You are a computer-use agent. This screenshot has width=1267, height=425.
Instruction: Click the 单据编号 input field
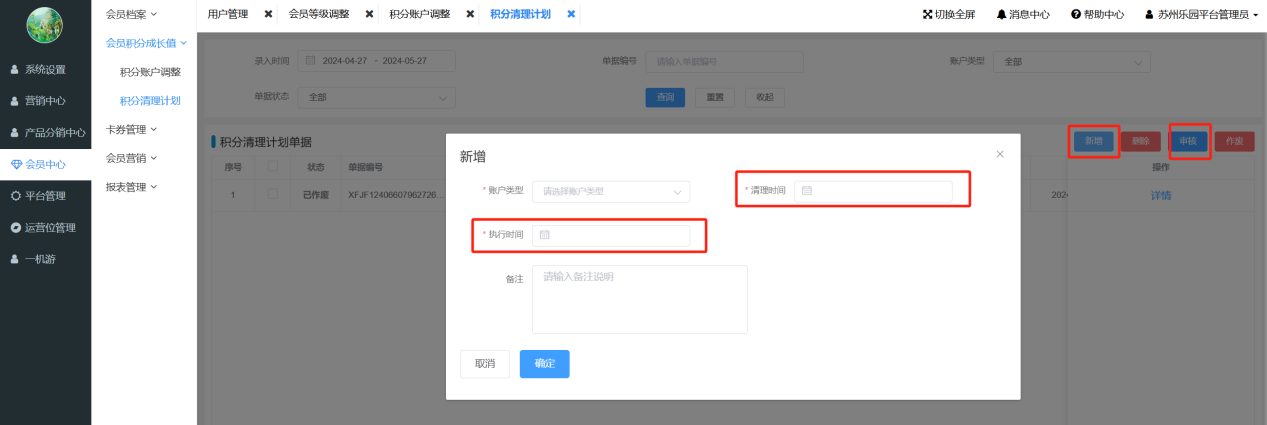[725, 61]
